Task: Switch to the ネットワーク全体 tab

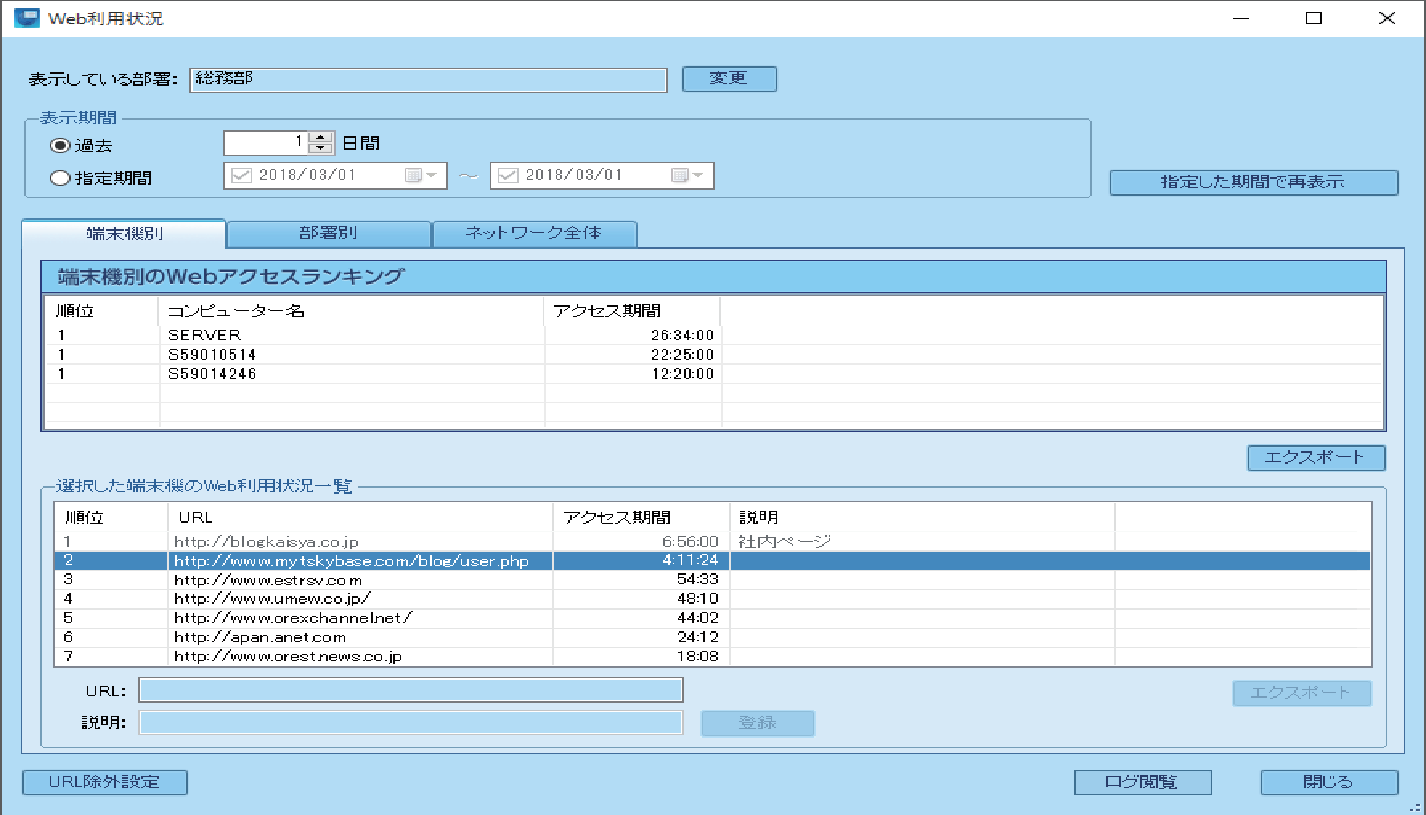Action: pos(534,234)
